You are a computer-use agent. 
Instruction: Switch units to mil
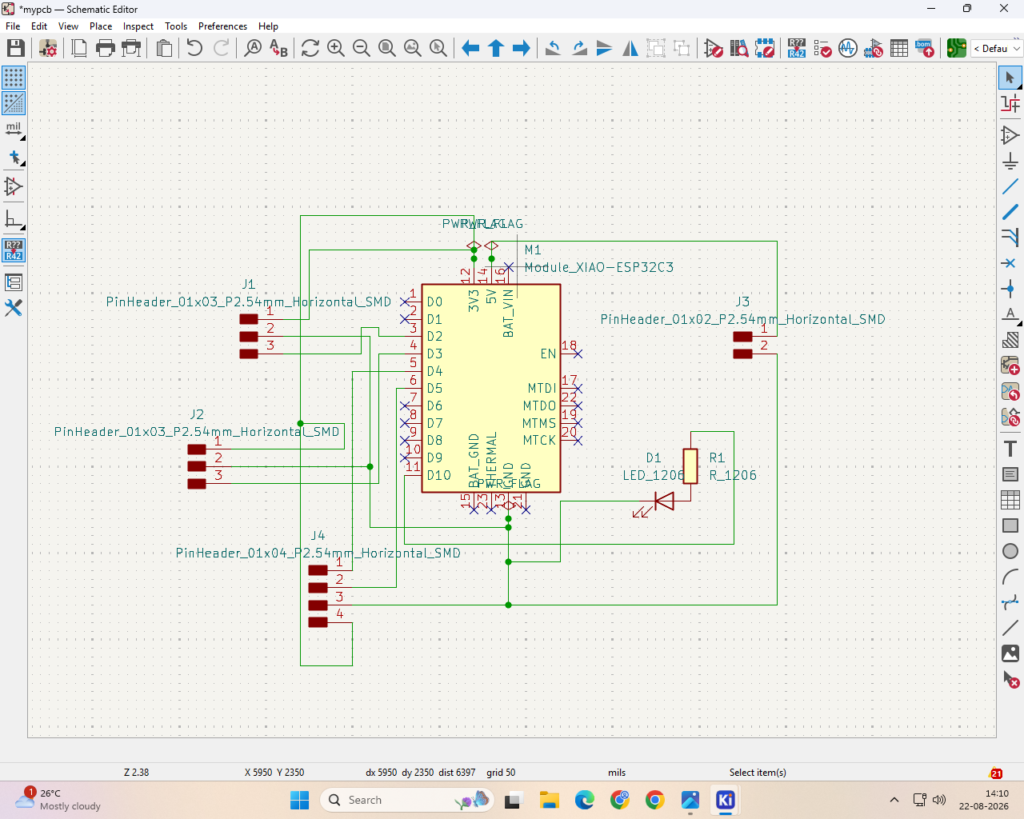tap(14, 129)
